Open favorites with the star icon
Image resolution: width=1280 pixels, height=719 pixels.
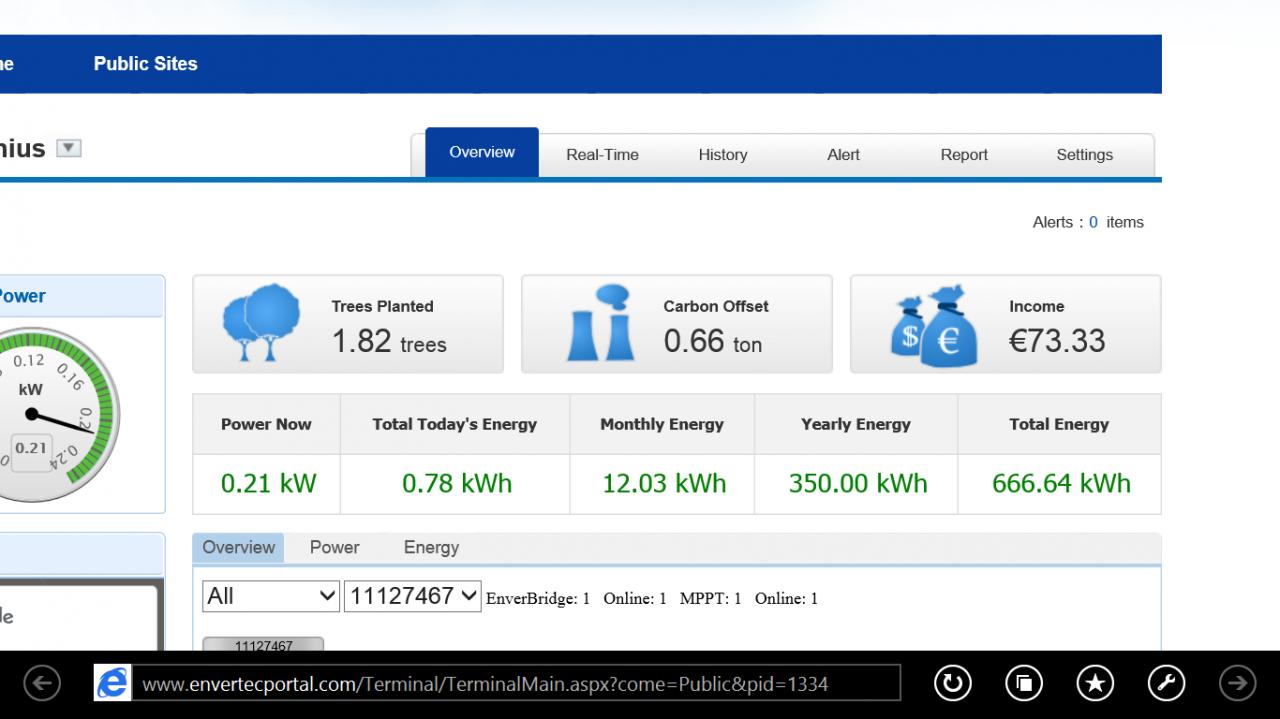1095,684
